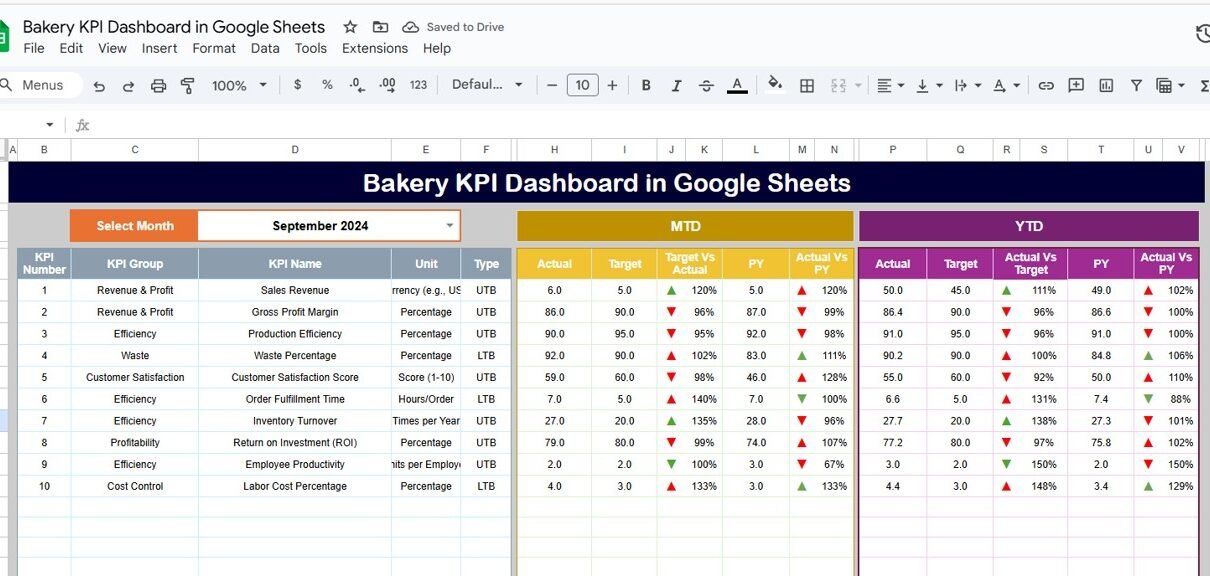Click the Print icon in toolbar
The width and height of the screenshot is (1210, 576).
pyautogui.click(x=158, y=86)
